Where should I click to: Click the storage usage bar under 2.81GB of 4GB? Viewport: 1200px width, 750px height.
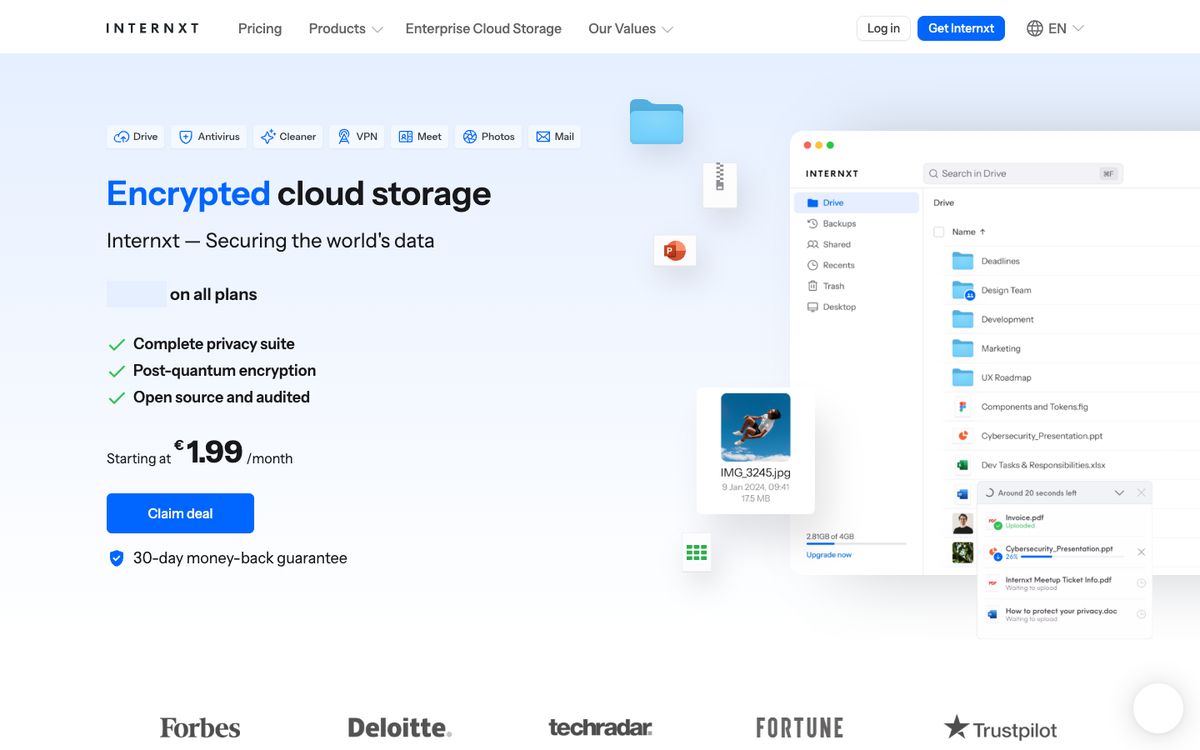click(856, 544)
